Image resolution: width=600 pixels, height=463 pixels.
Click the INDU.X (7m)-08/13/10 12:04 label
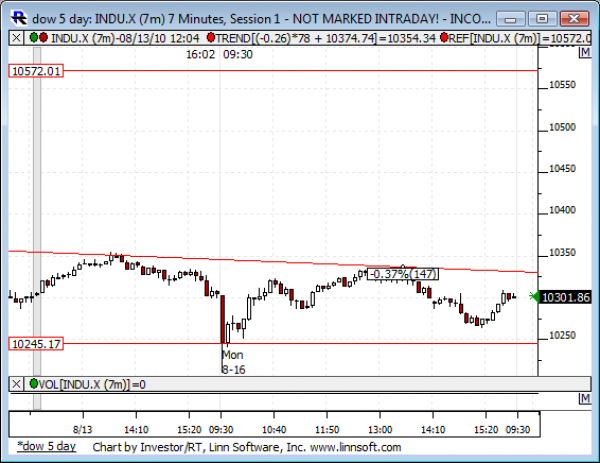tap(125, 38)
